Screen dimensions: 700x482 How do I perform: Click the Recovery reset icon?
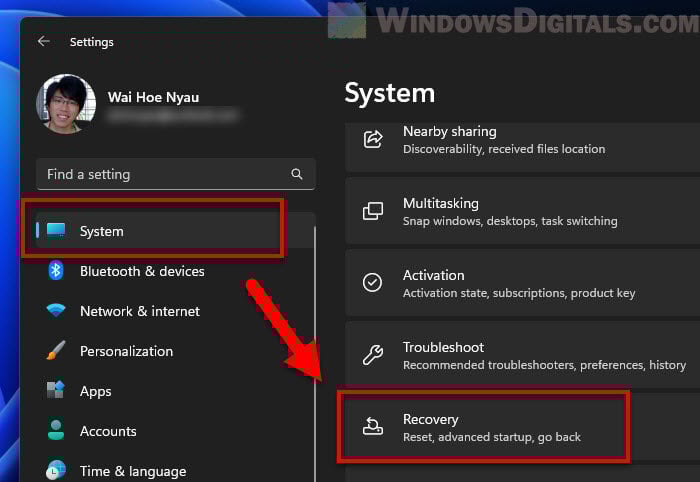(x=373, y=426)
